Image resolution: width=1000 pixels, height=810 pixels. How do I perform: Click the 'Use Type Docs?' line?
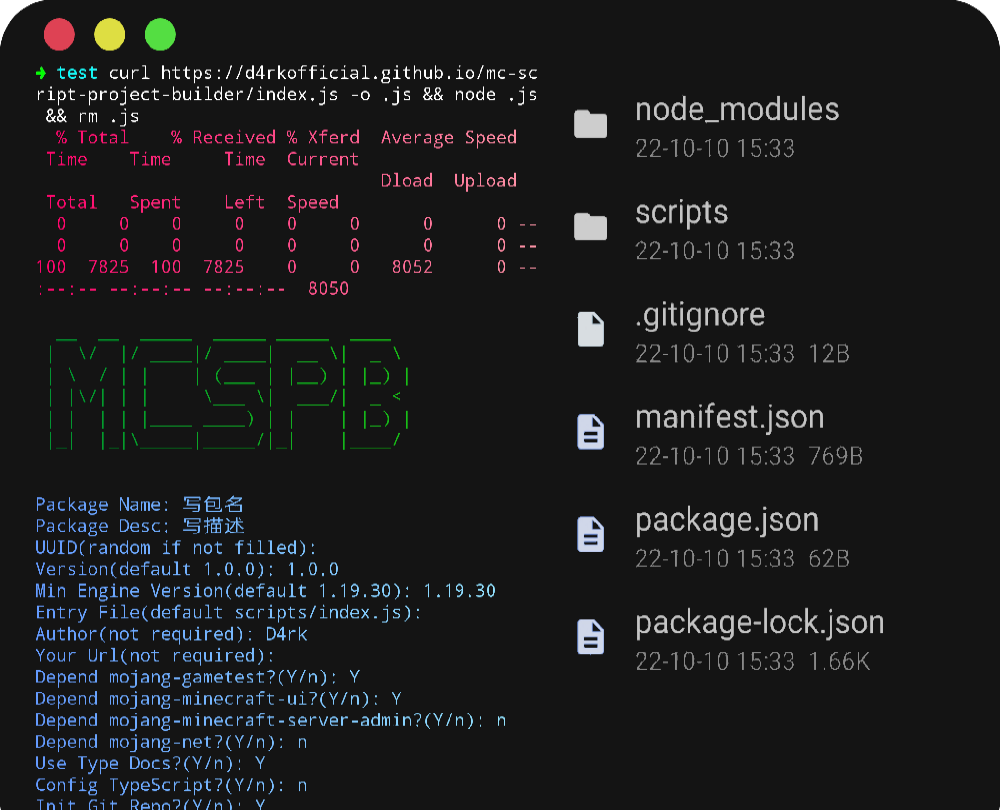point(151,763)
